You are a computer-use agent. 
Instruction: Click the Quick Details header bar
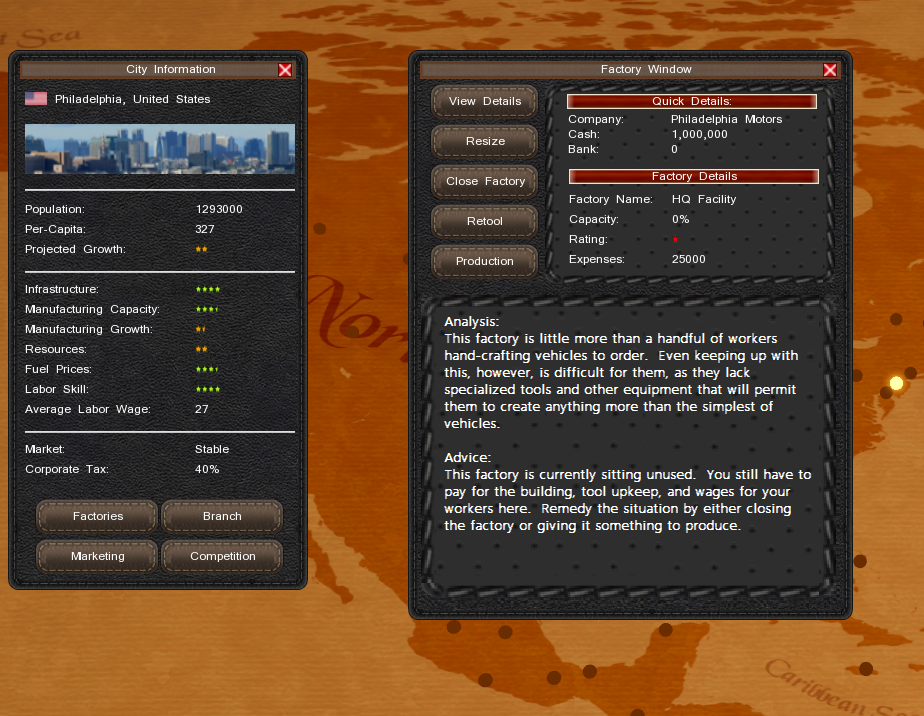point(692,101)
